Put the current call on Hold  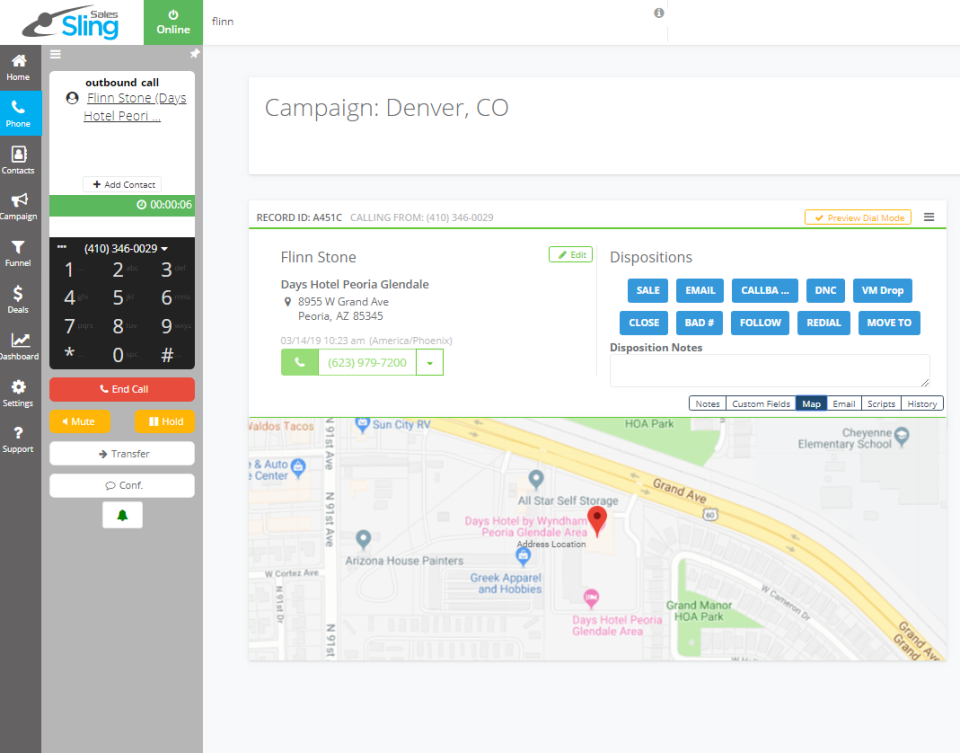point(164,421)
